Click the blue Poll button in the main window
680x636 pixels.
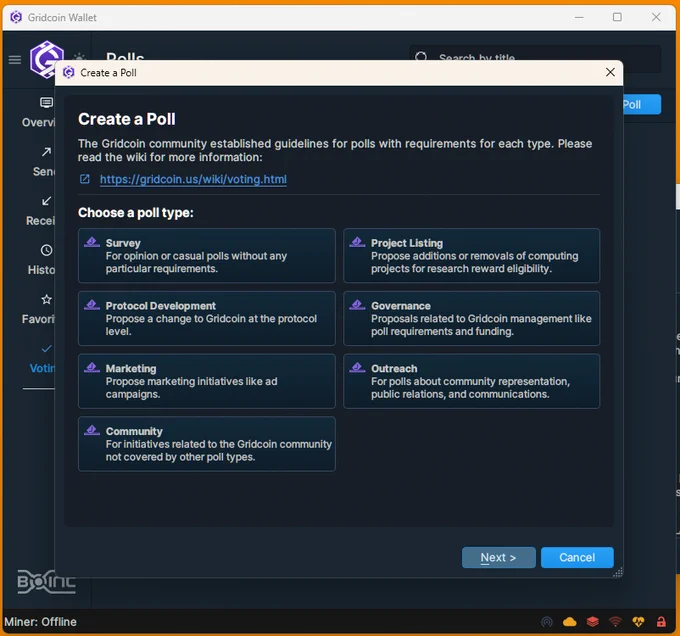642,104
